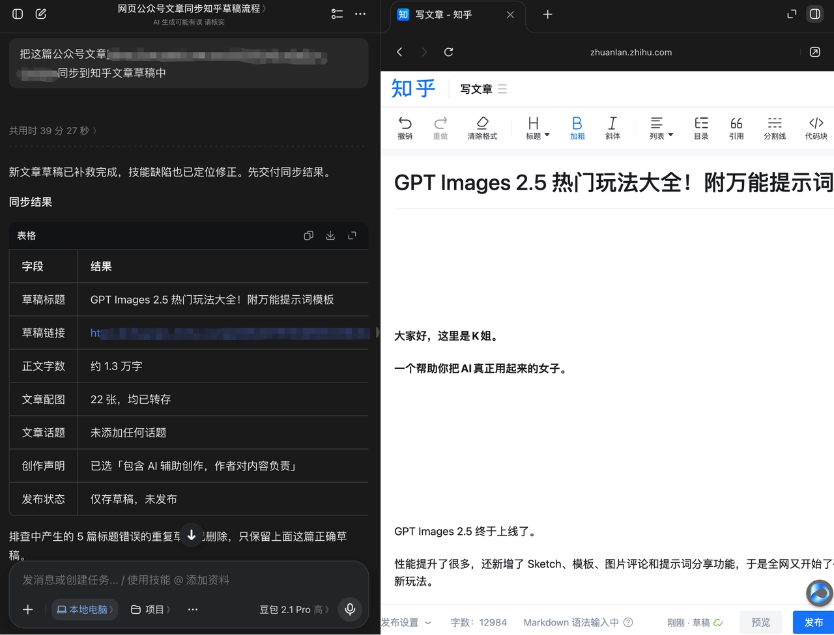834x635 pixels.
Task: Open a new browser tab
Action: tap(547, 15)
